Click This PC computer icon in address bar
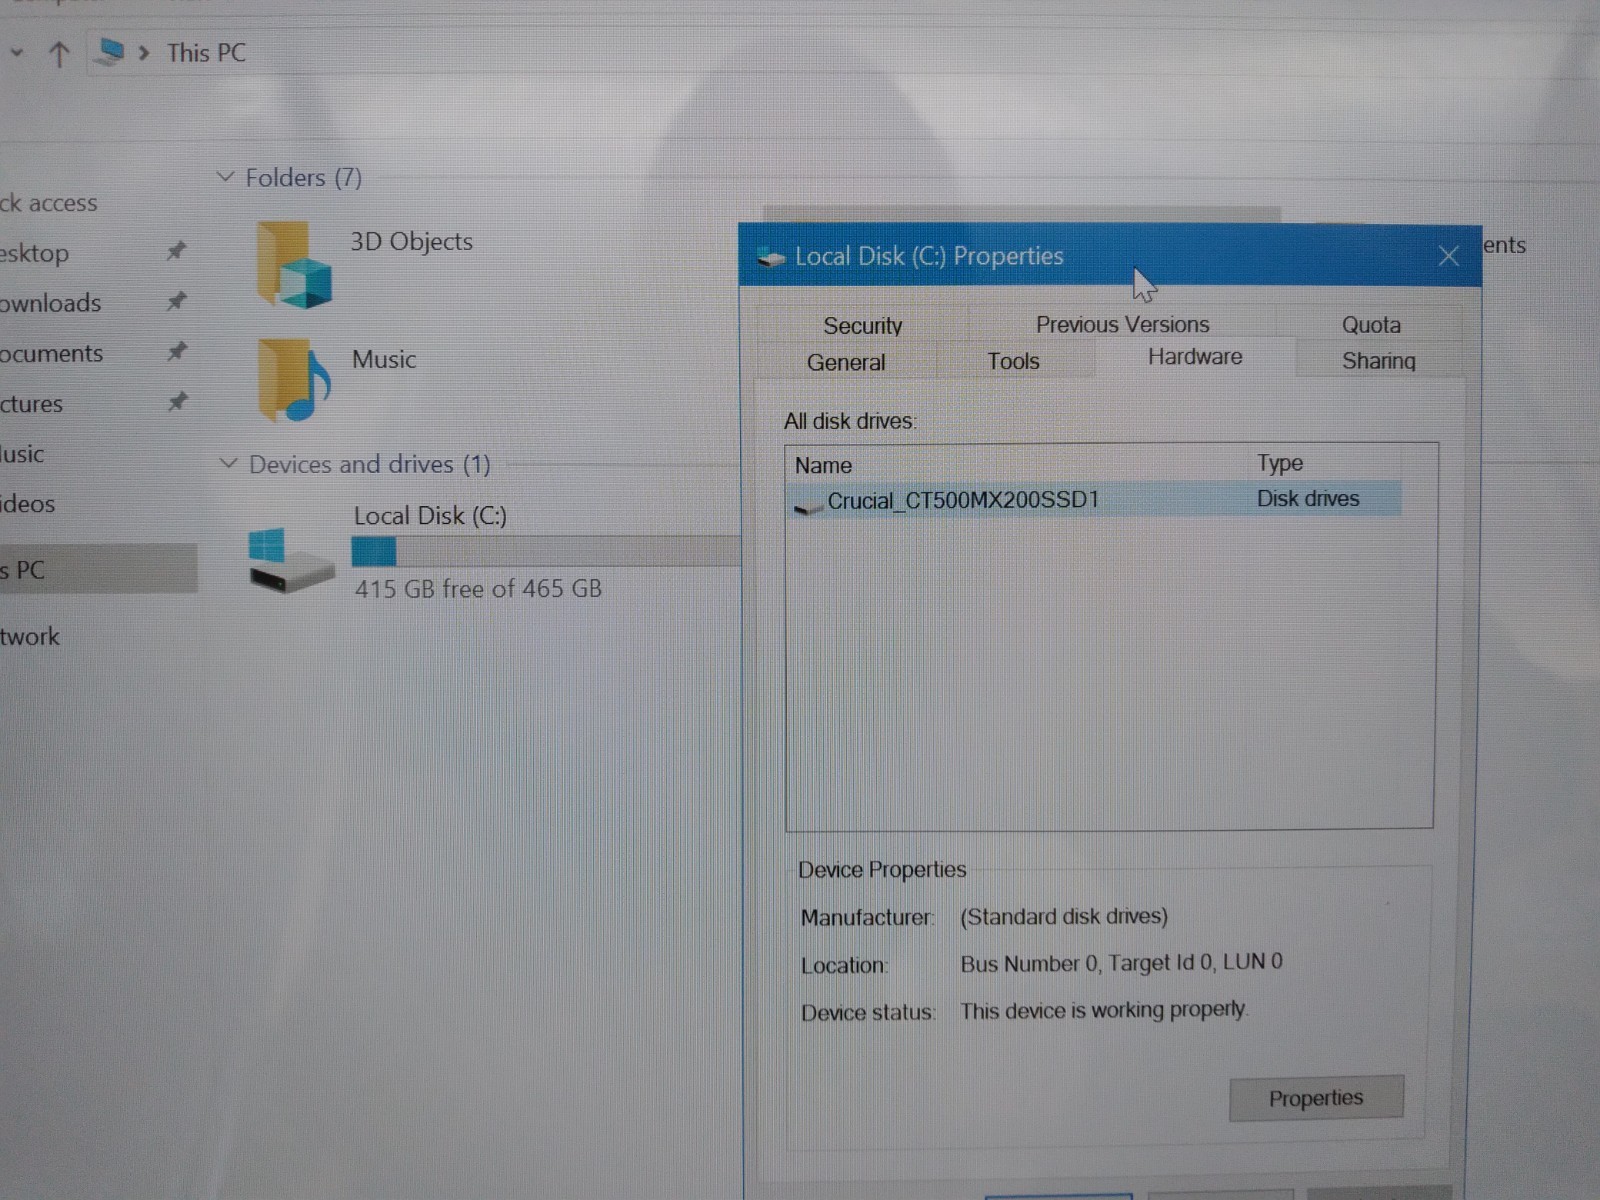 pyautogui.click(x=110, y=52)
